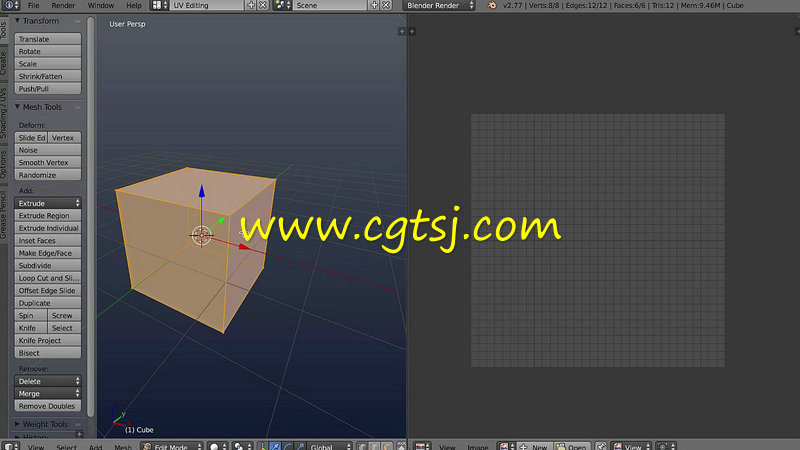The image size is (800, 450).
Task: Click the Grease Pencil vertical tab
Action: 4,214
